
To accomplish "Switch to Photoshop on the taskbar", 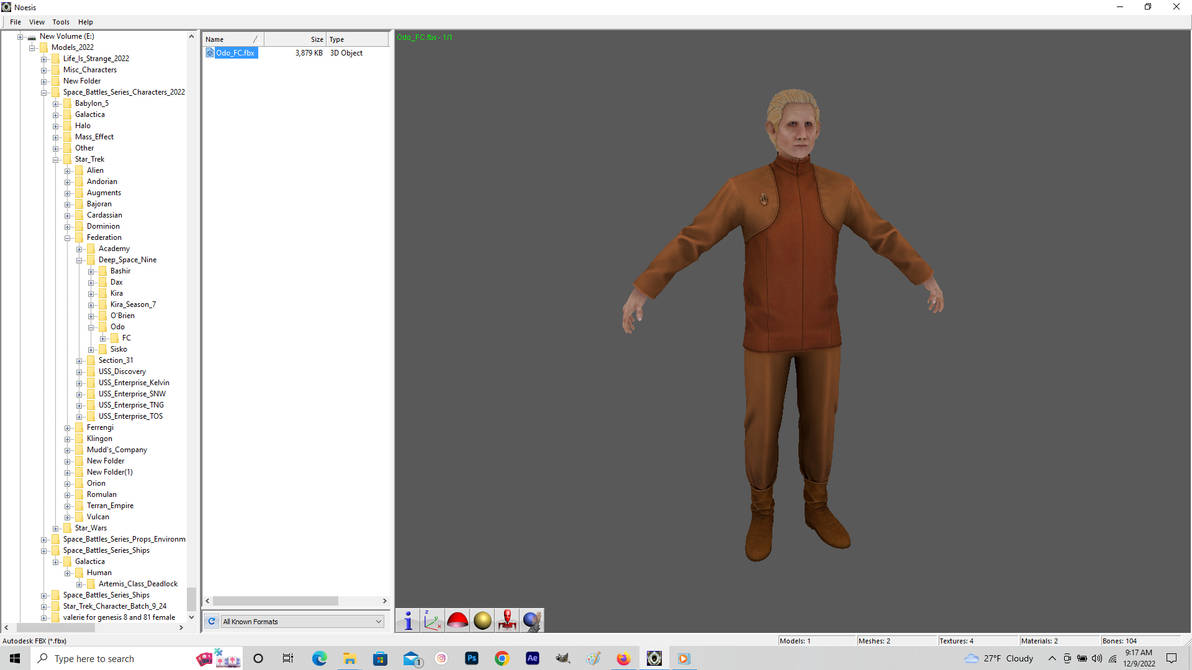I will tap(471, 659).
